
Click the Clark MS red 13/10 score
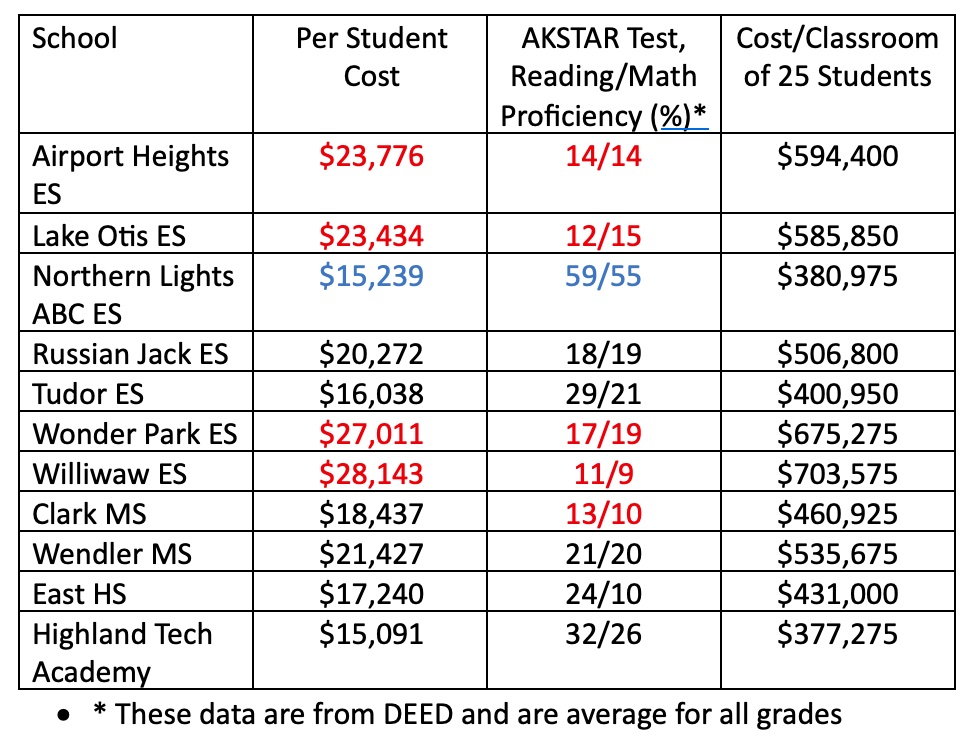pyautogui.click(x=603, y=513)
